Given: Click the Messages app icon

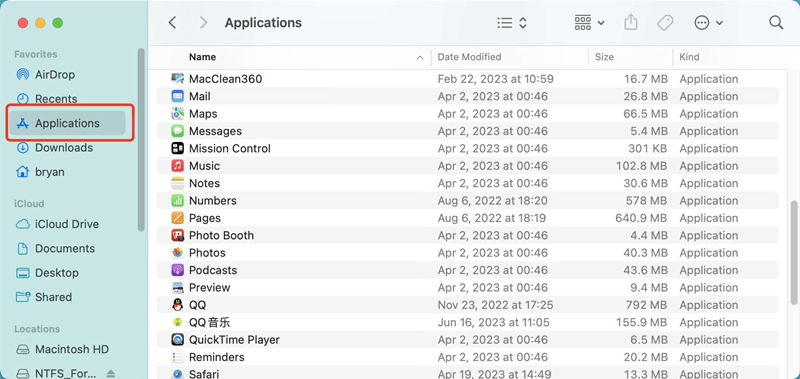Looking at the screenshot, I should tap(178, 131).
